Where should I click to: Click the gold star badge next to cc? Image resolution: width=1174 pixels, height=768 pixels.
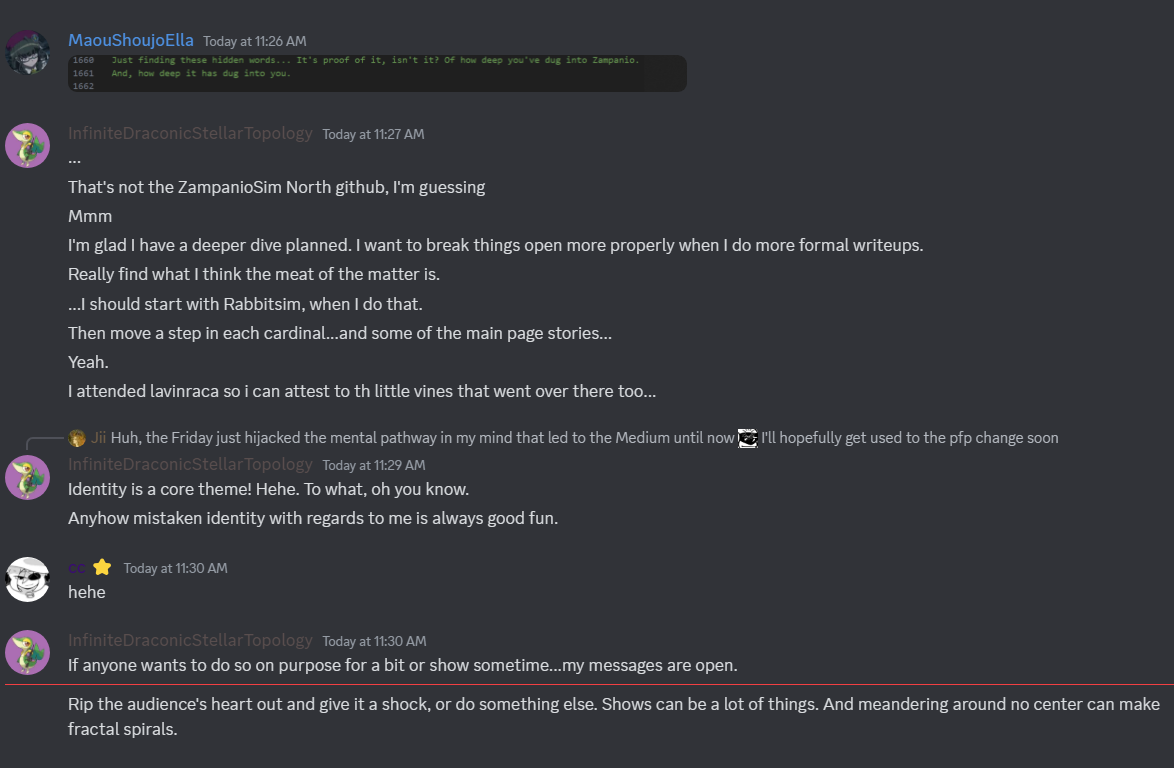point(102,568)
